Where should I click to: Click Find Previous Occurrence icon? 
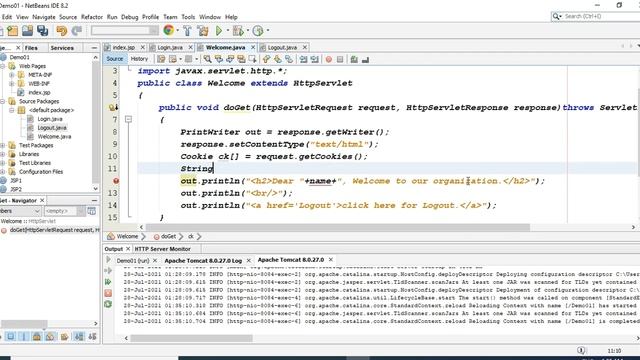point(219,60)
